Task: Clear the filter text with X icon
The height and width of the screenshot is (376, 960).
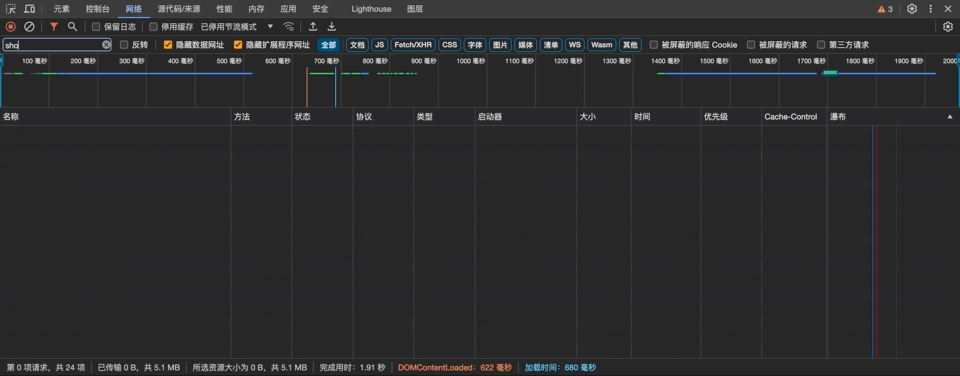Action: click(x=106, y=45)
